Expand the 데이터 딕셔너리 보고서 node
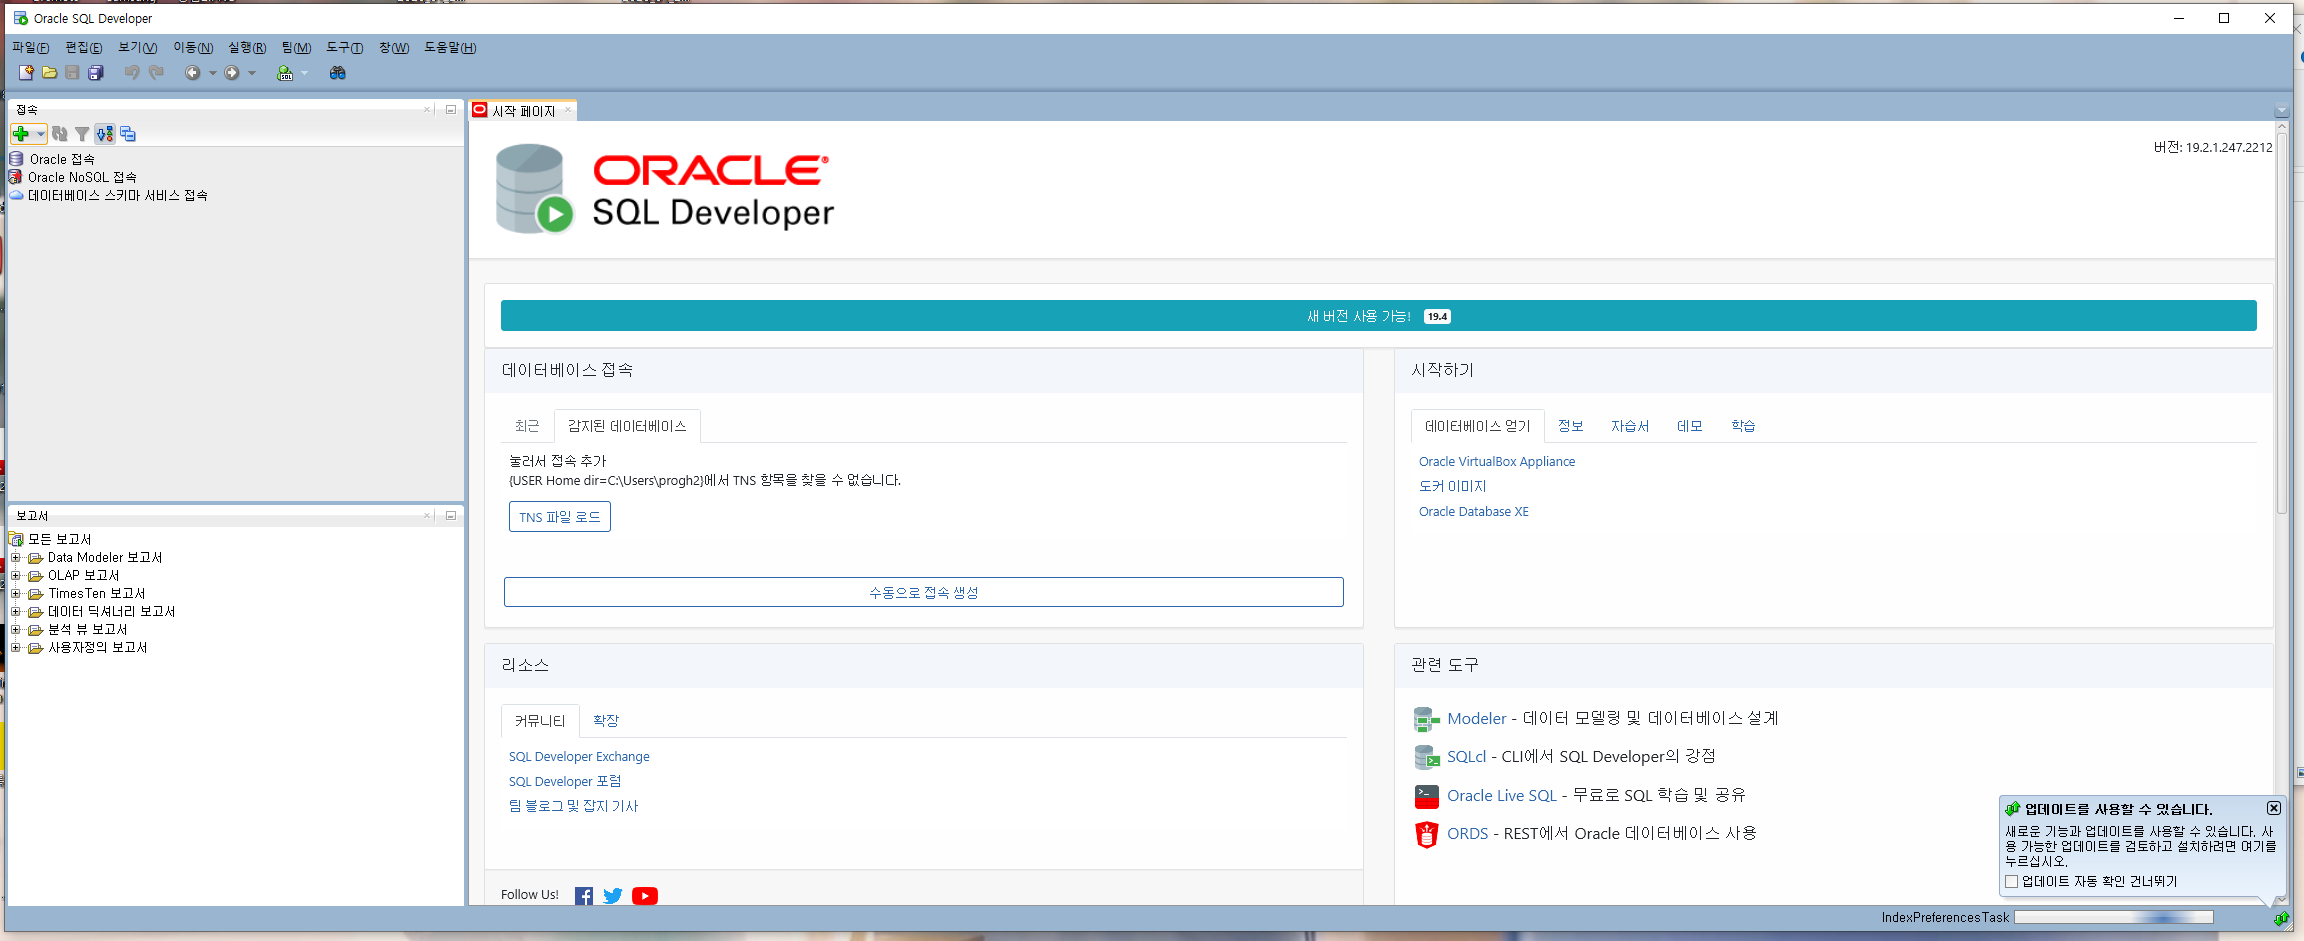Viewport: 2304px width, 941px height. (15, 612)
